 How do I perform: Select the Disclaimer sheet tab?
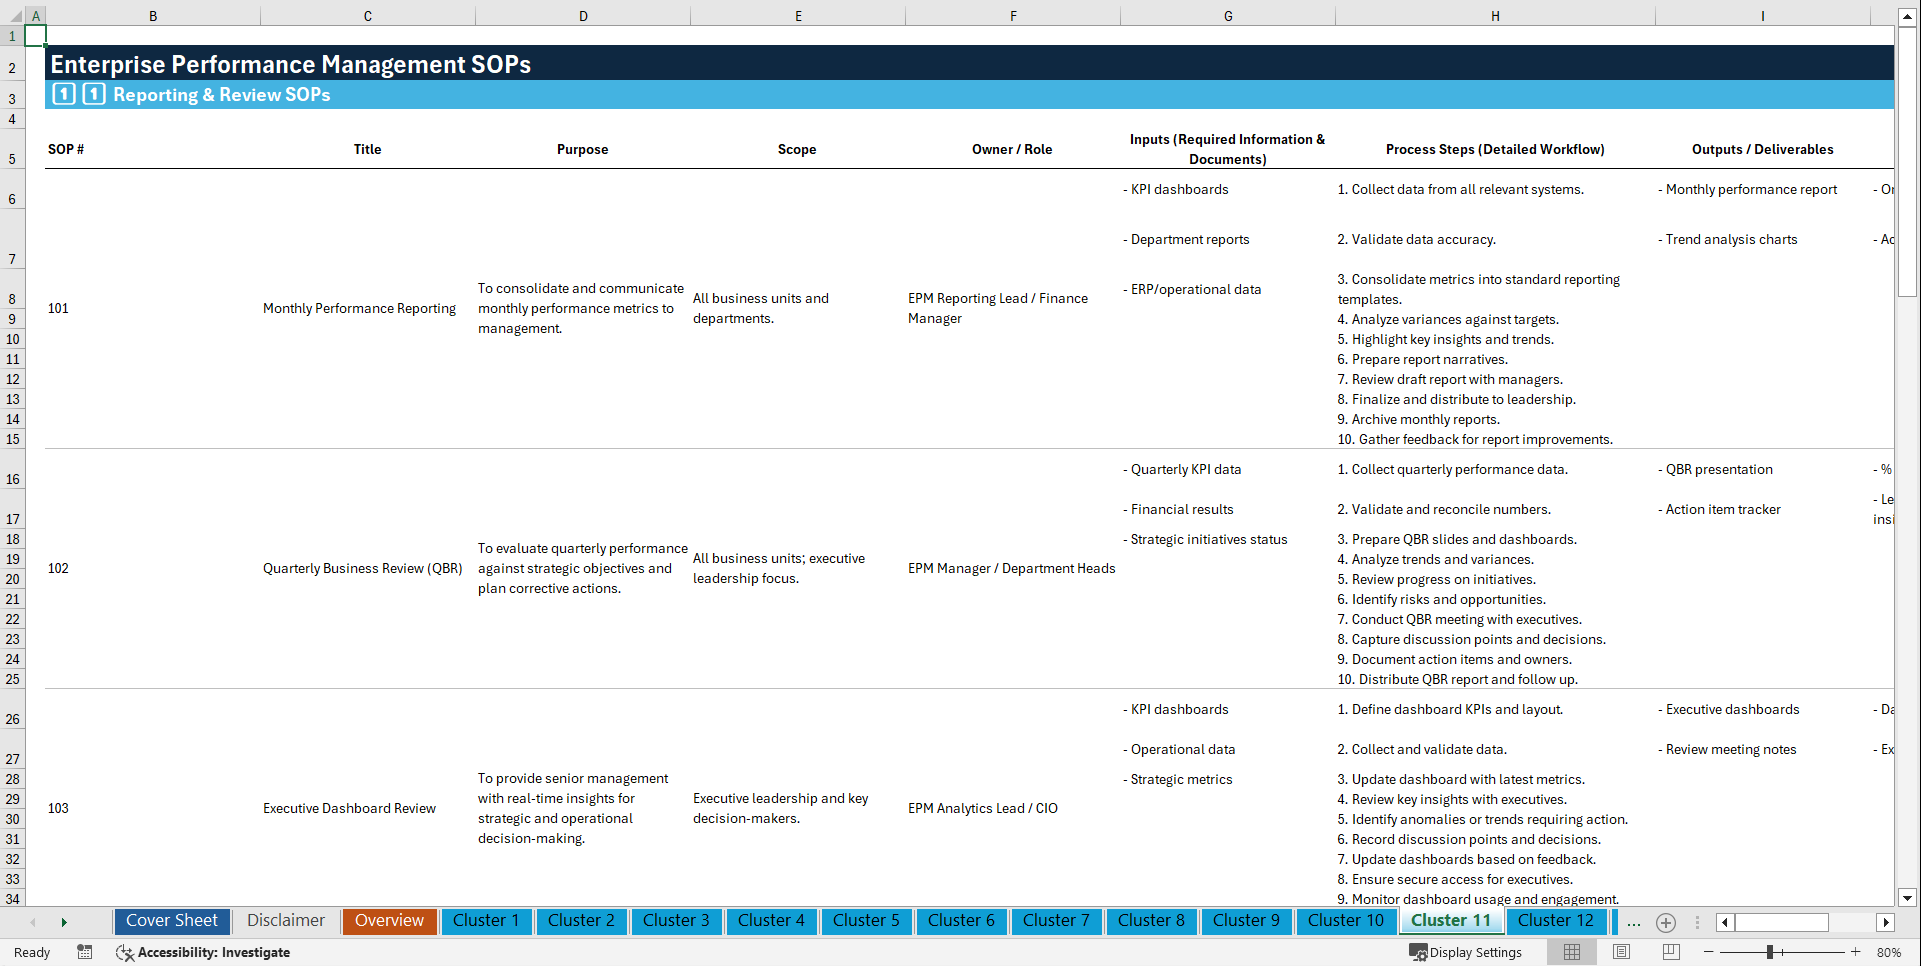coord(285,921)
